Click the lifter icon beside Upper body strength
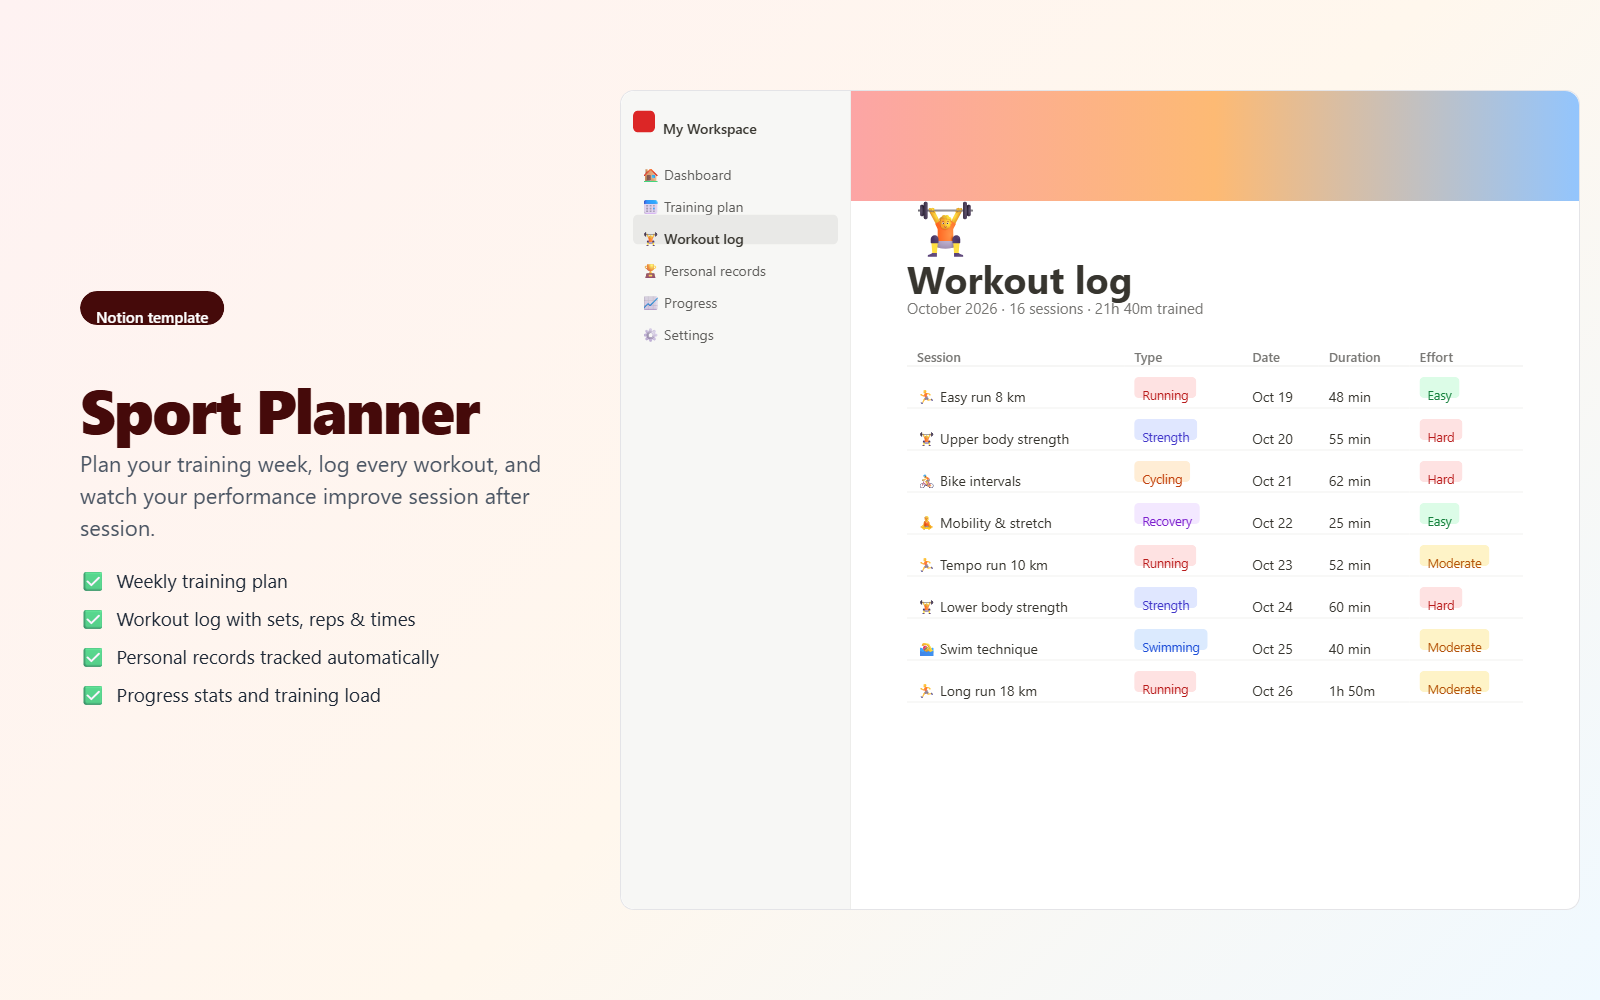The width and height of the screenshot is (1600, 1000). (x=926, y=439)
